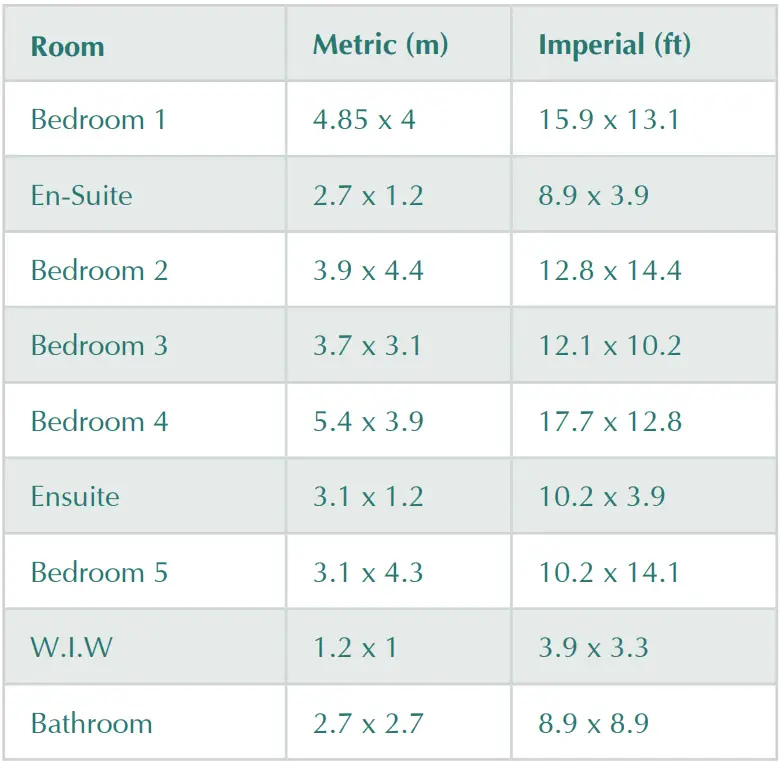Click the 3.9 x 3.3 imperial cell

point(594,648)
